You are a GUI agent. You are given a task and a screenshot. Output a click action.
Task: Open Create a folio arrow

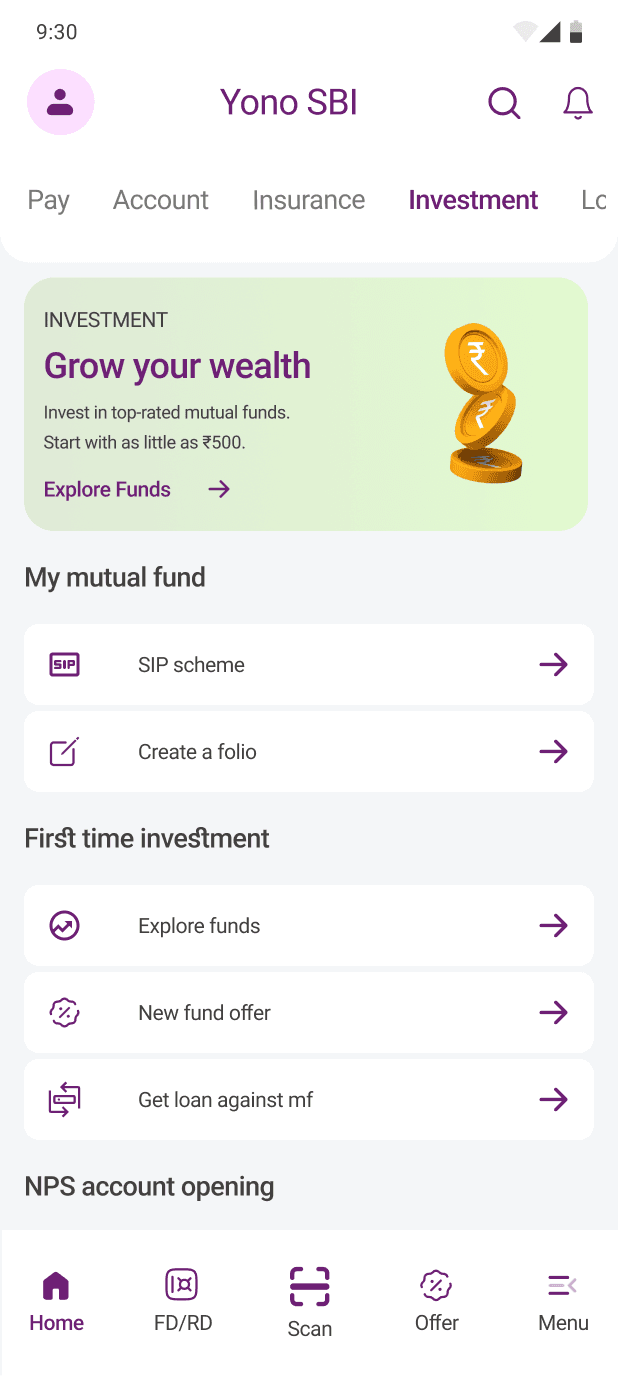[553, 752]
